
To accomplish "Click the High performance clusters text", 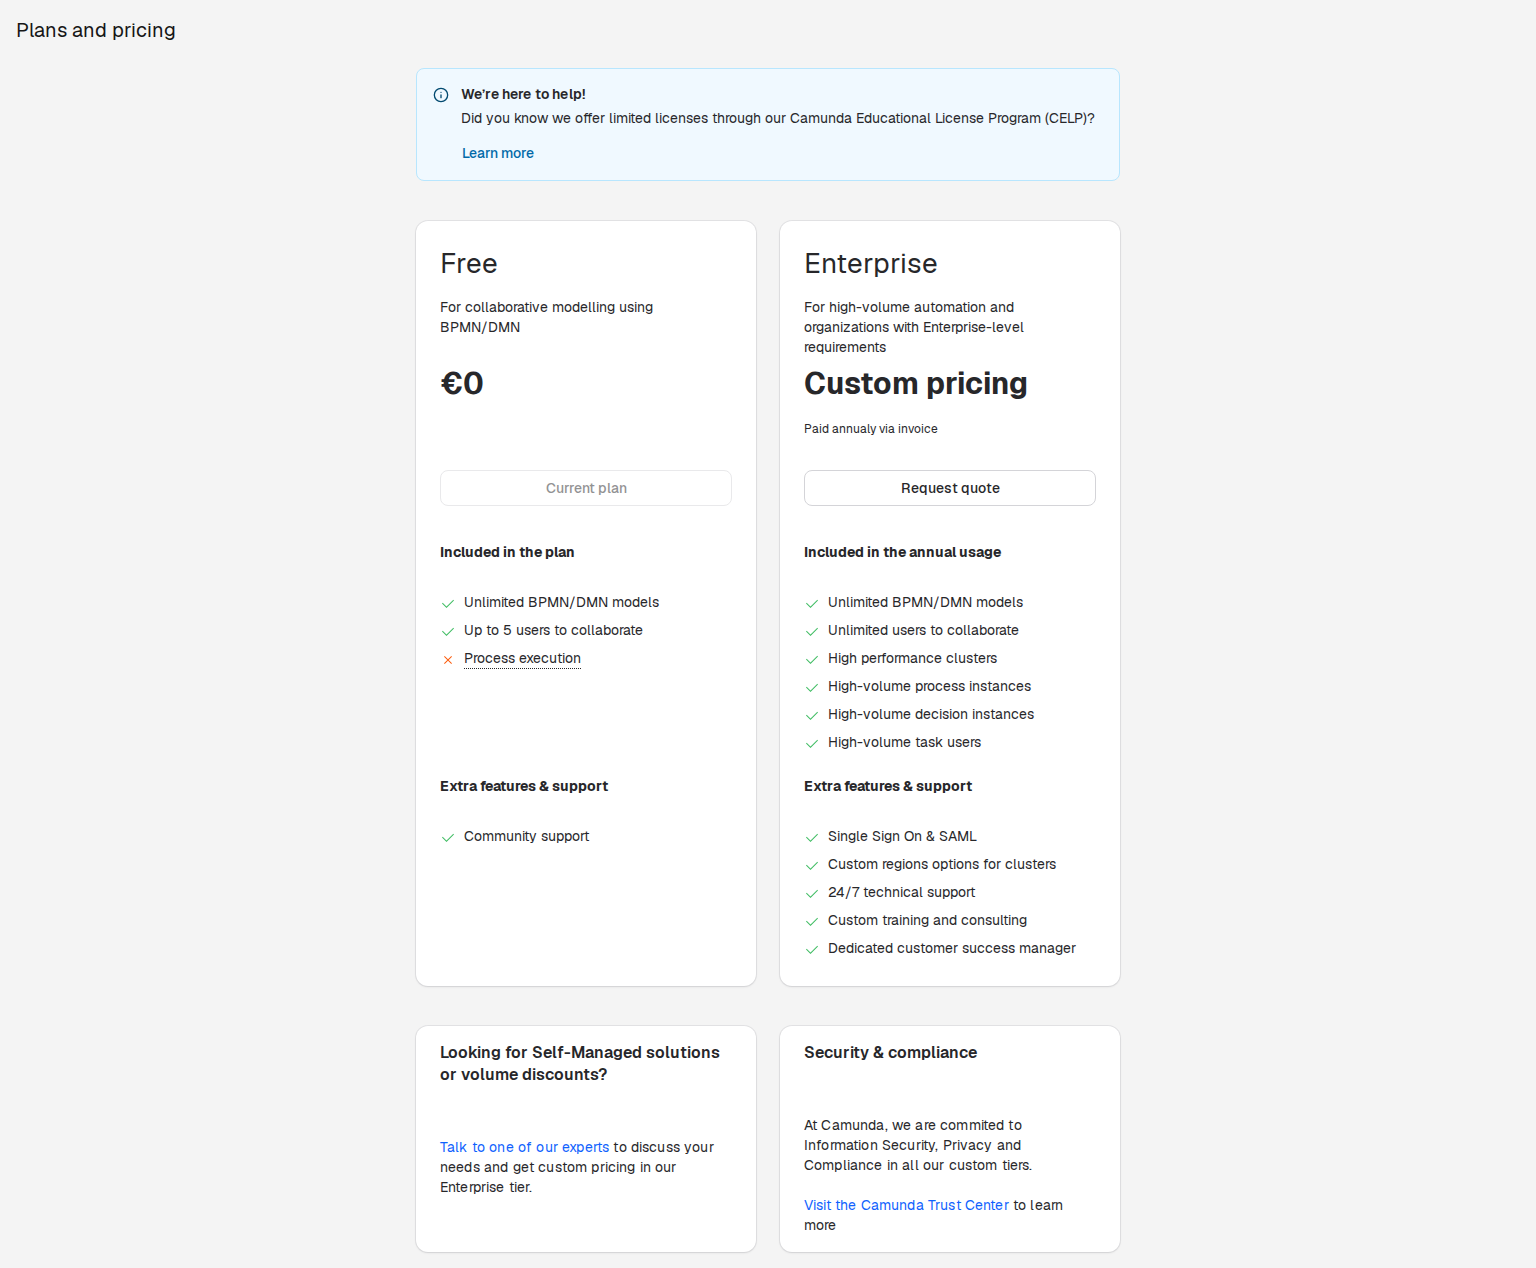I will click(912, 658).
